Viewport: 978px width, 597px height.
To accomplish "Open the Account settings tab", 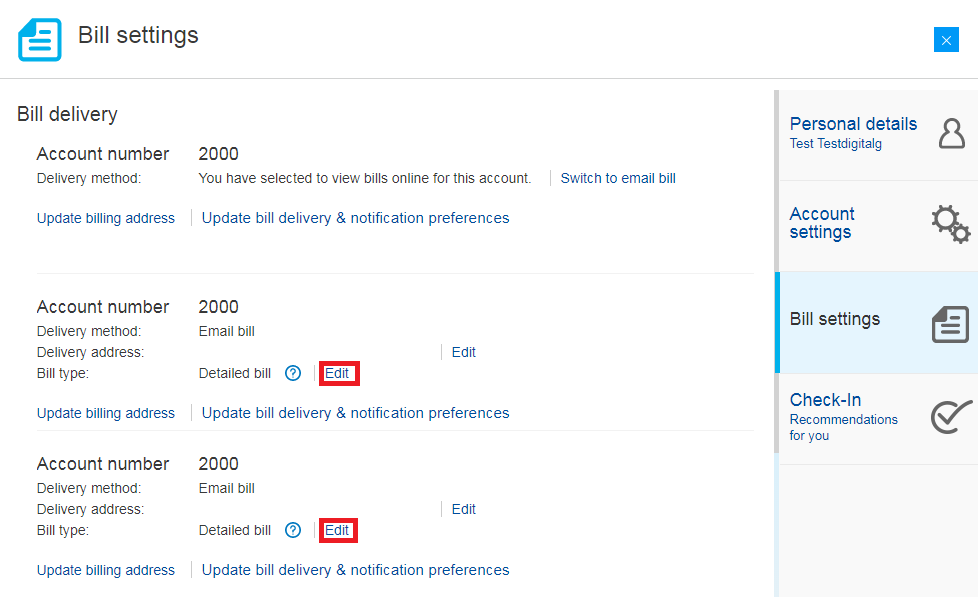I will coord(822,223).
